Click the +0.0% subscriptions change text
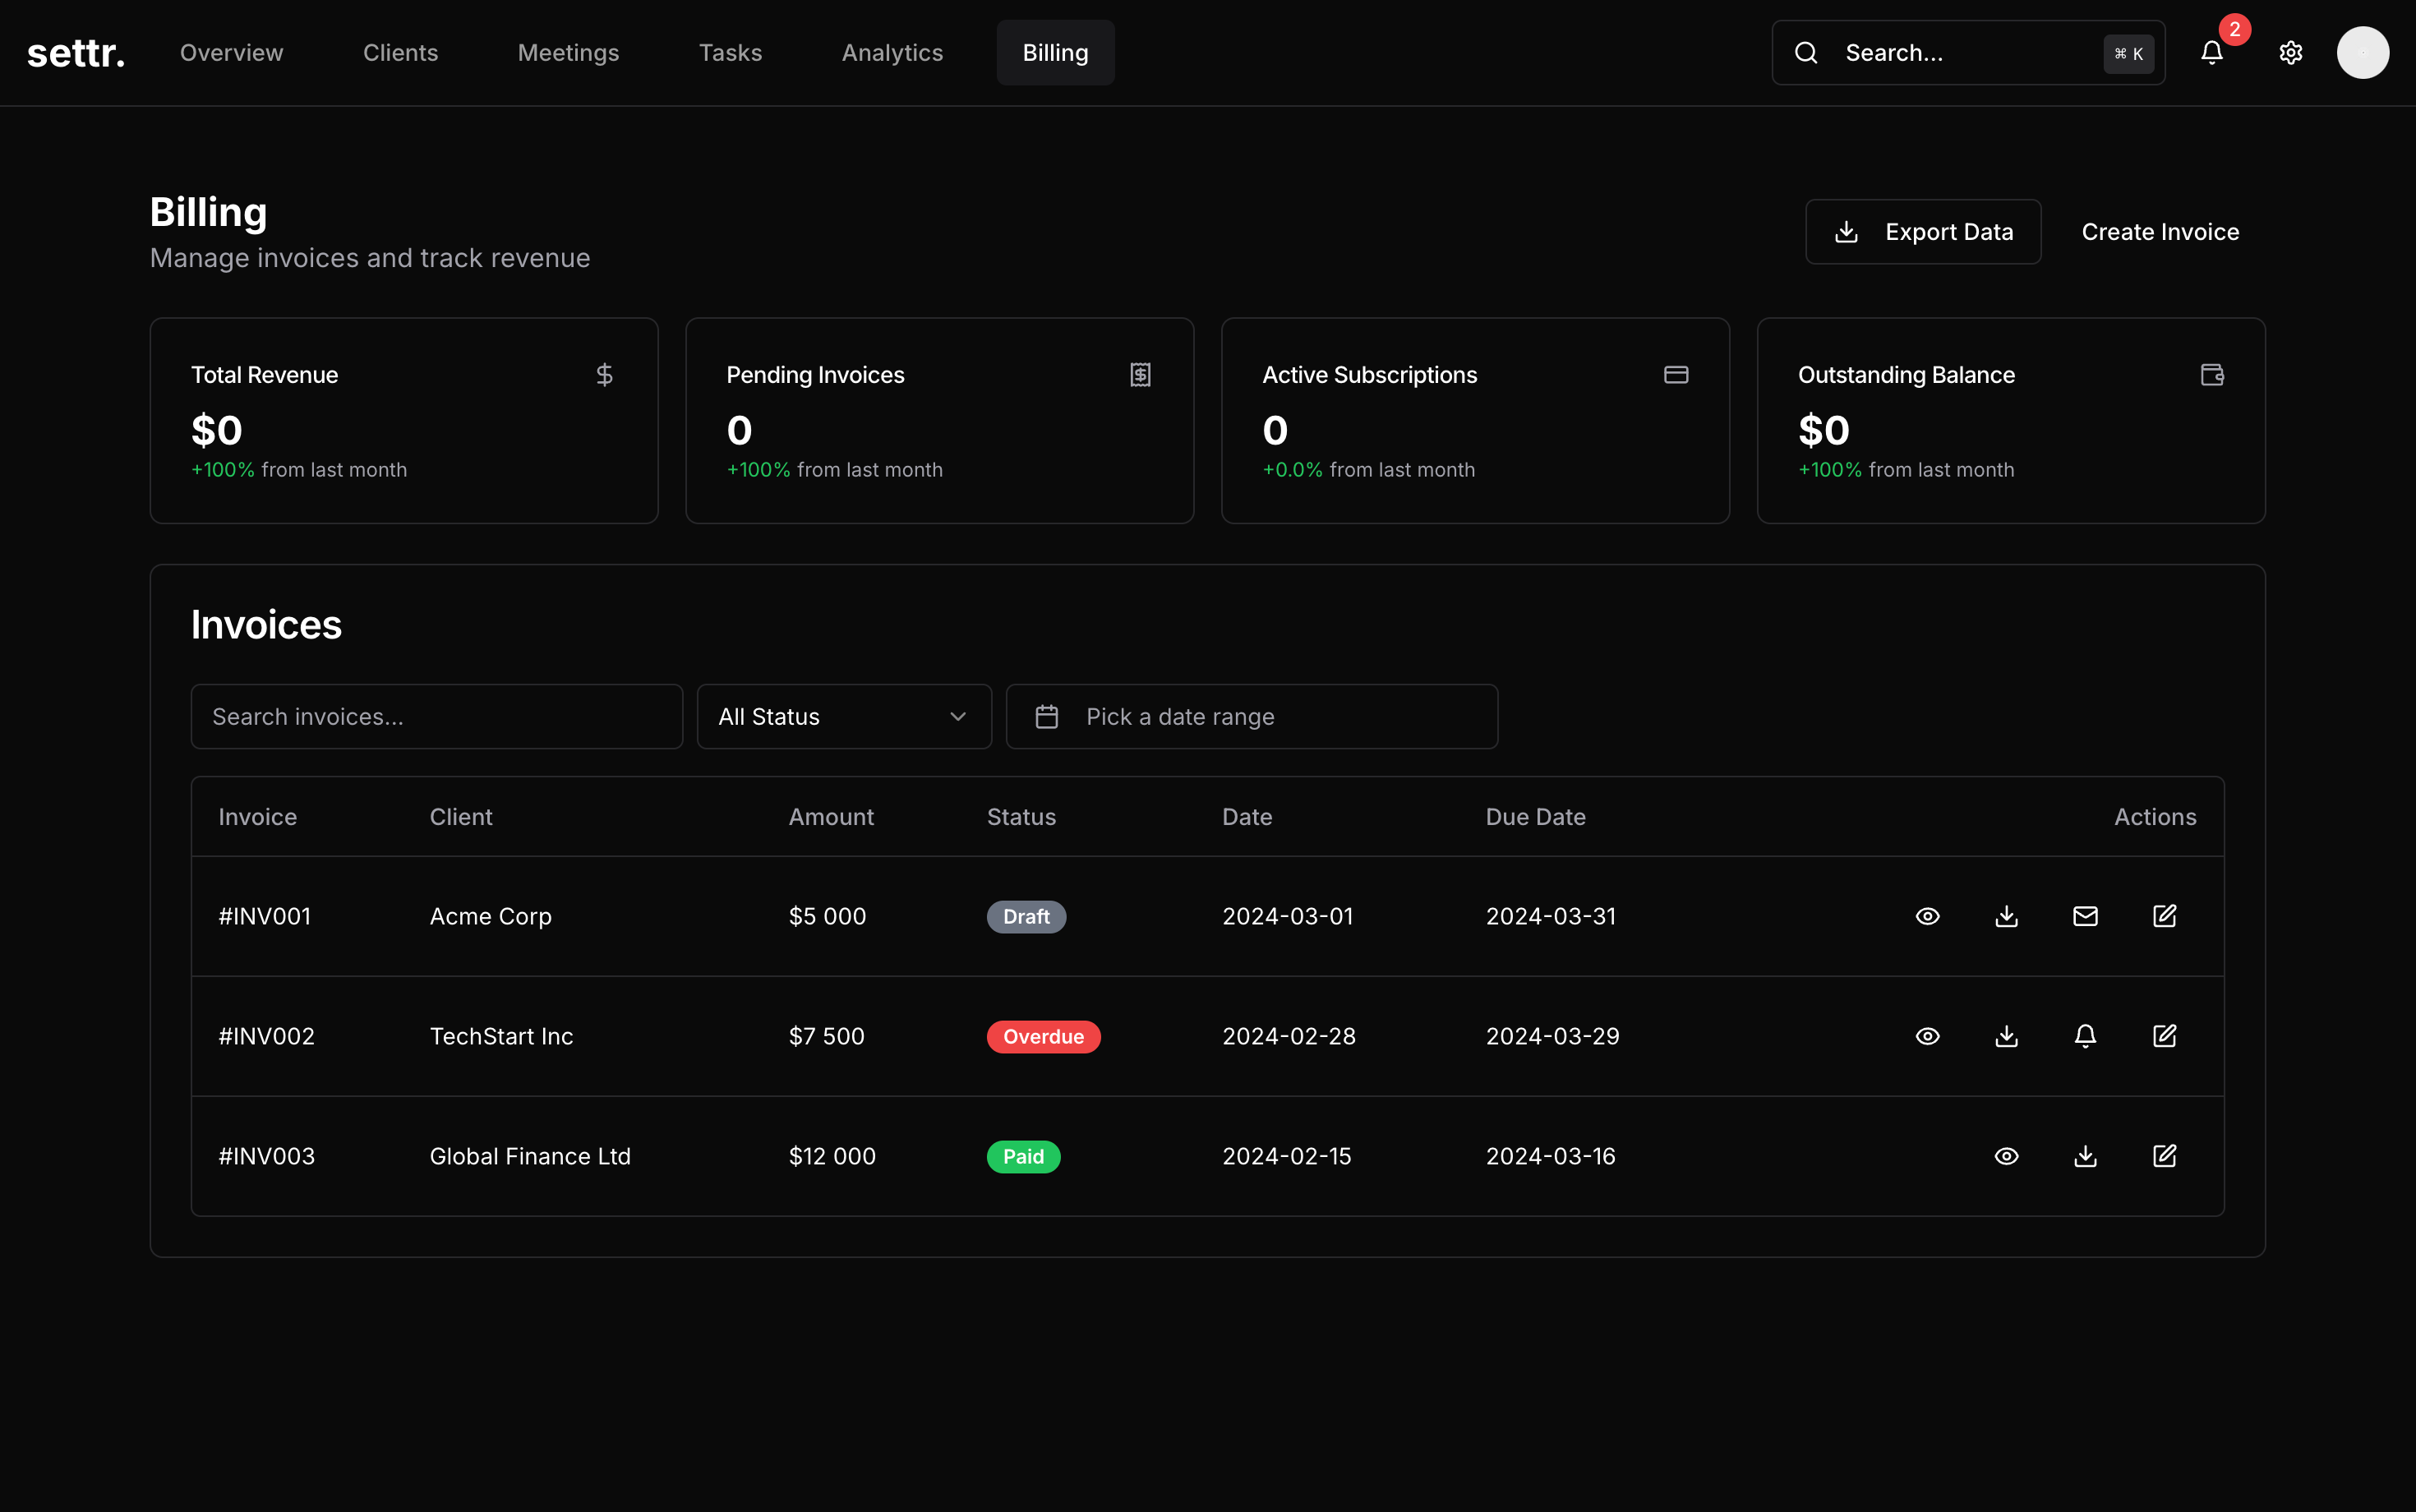Screen dimensions: 2416x1512 pyautogui.click(x=1292, y=470)
